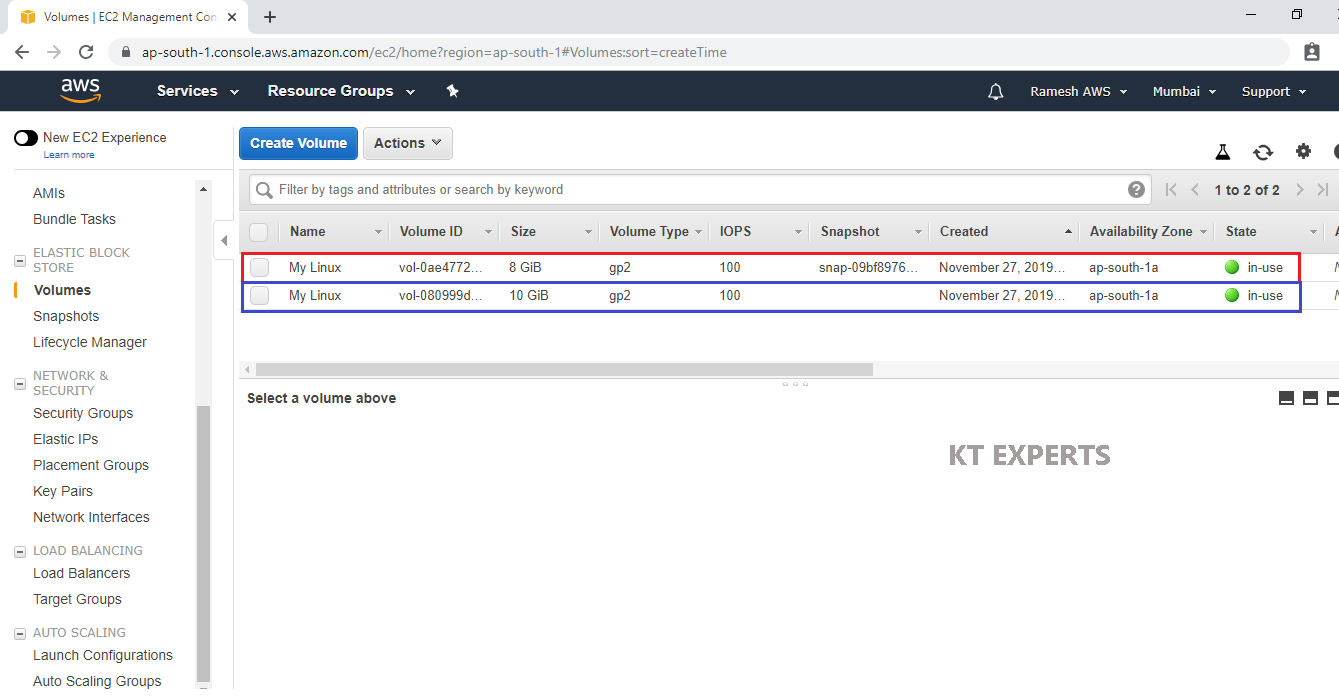Click the experiments flask icon
This screenshot has height=696, width=1339.
tap(1222, 152)
